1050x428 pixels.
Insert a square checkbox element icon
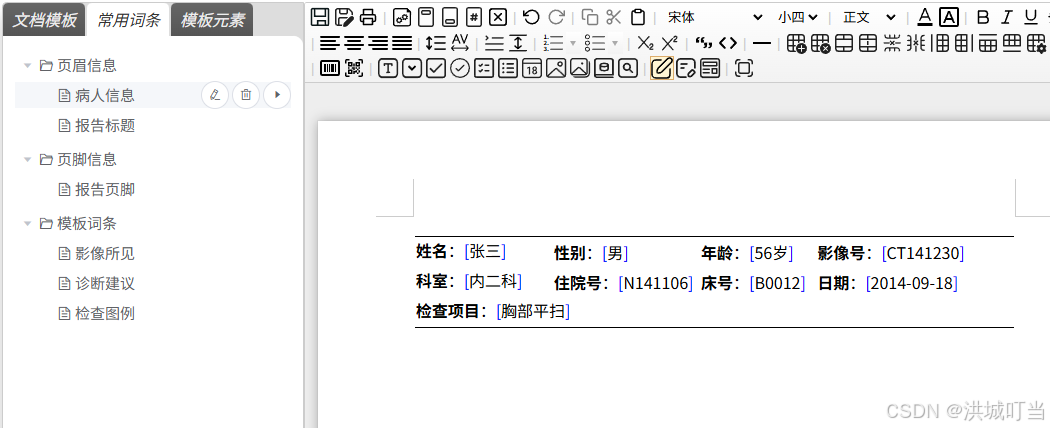436,68
